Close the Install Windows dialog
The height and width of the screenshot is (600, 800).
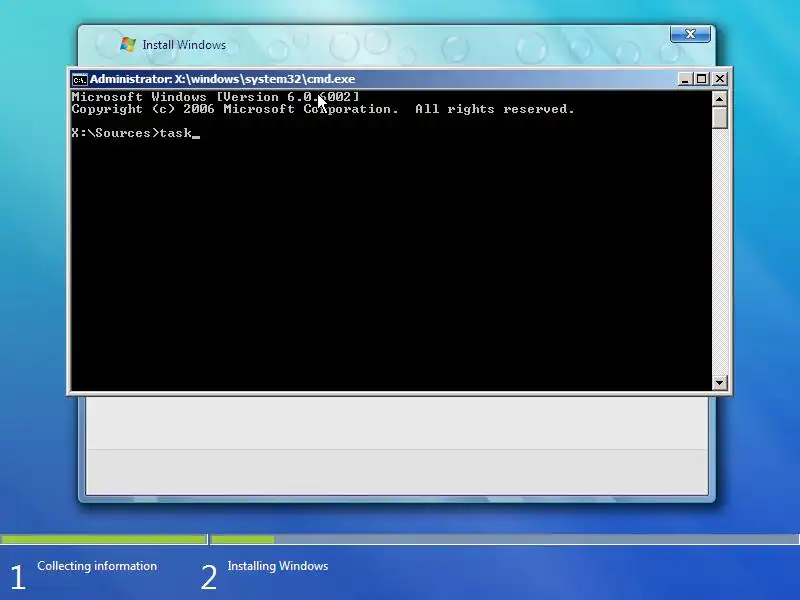(690, 34)
